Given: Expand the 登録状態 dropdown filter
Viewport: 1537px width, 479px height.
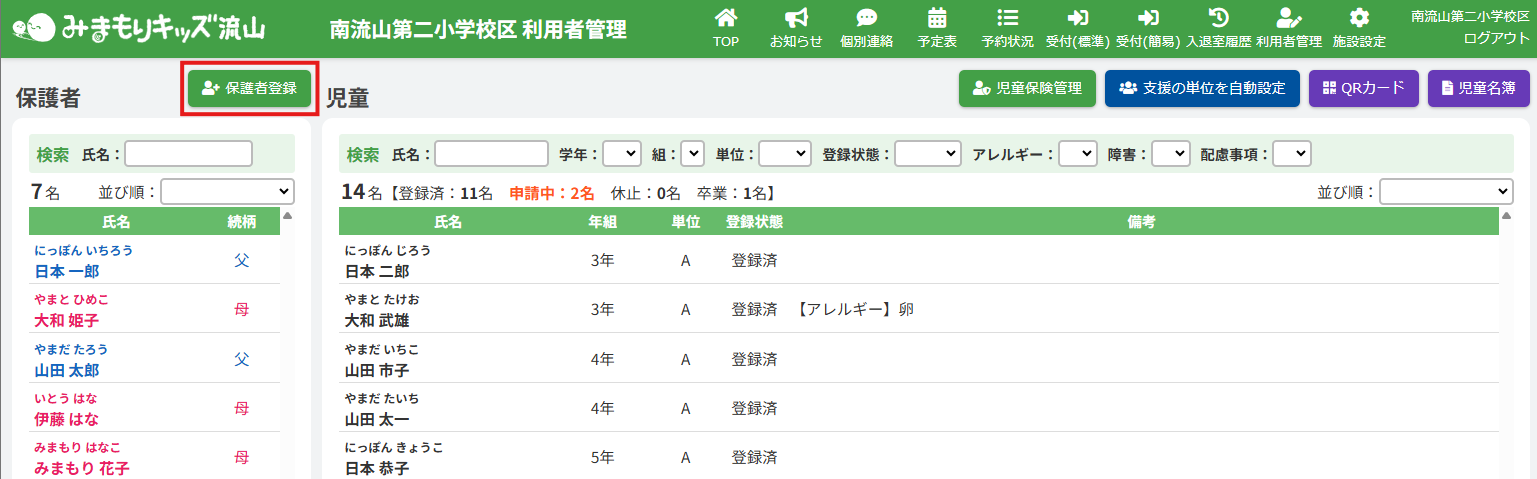Looking at the screenshot, I should [928, 154].
